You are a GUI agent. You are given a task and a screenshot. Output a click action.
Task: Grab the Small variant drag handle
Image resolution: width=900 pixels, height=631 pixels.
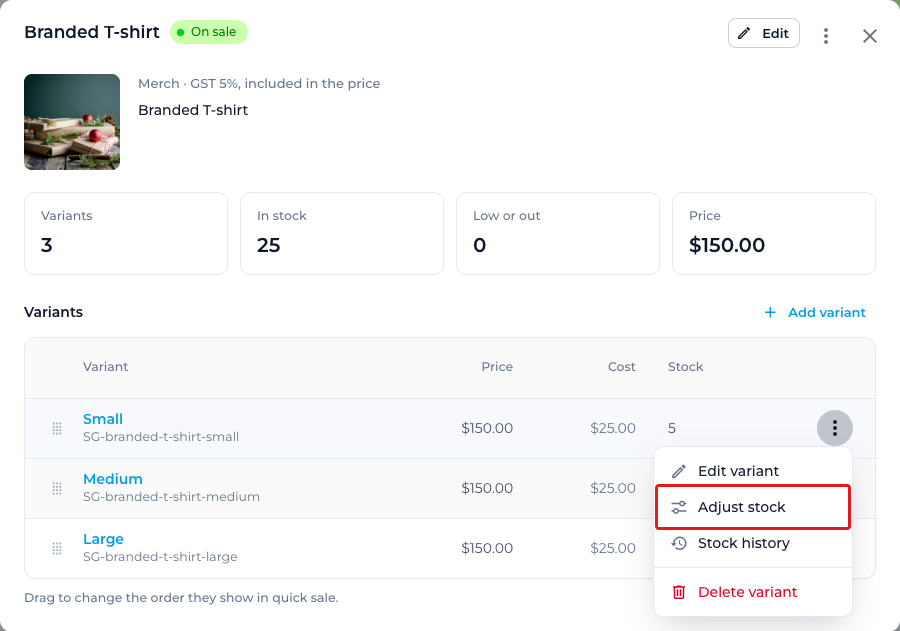(x=57, y=428)
